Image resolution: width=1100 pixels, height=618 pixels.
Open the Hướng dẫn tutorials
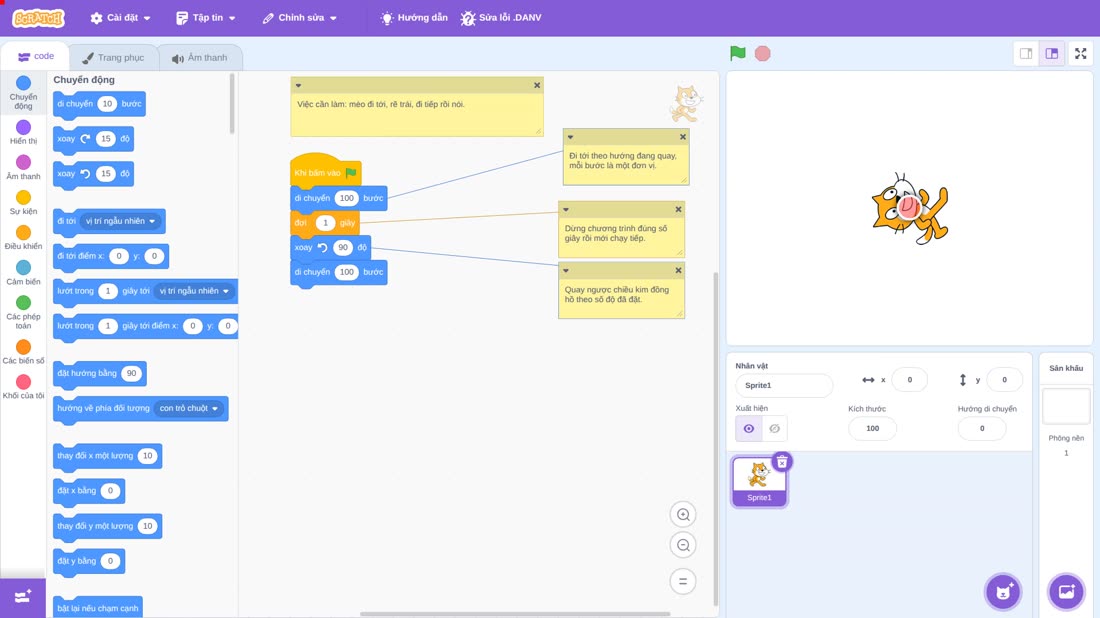tap(414, 18)
